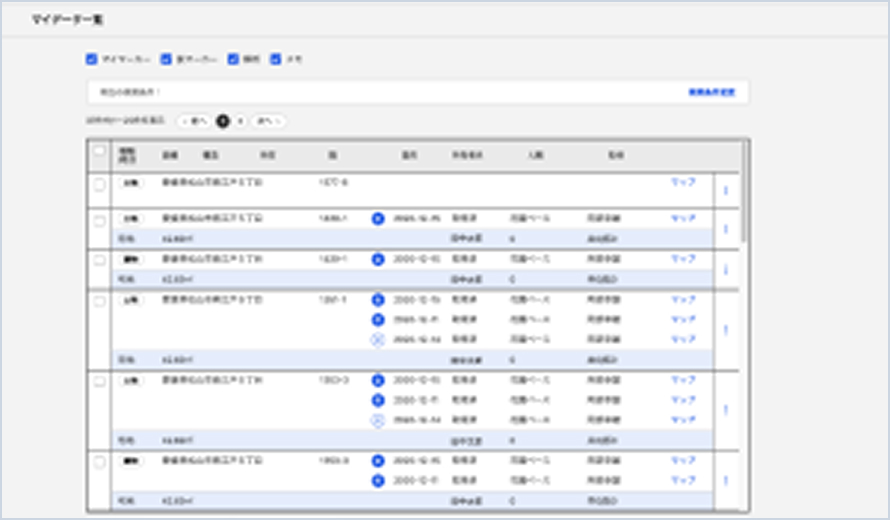Screen dimensions: 890x520
Task: Click the outlined circle icon in the fifth row
Action: 378,420
